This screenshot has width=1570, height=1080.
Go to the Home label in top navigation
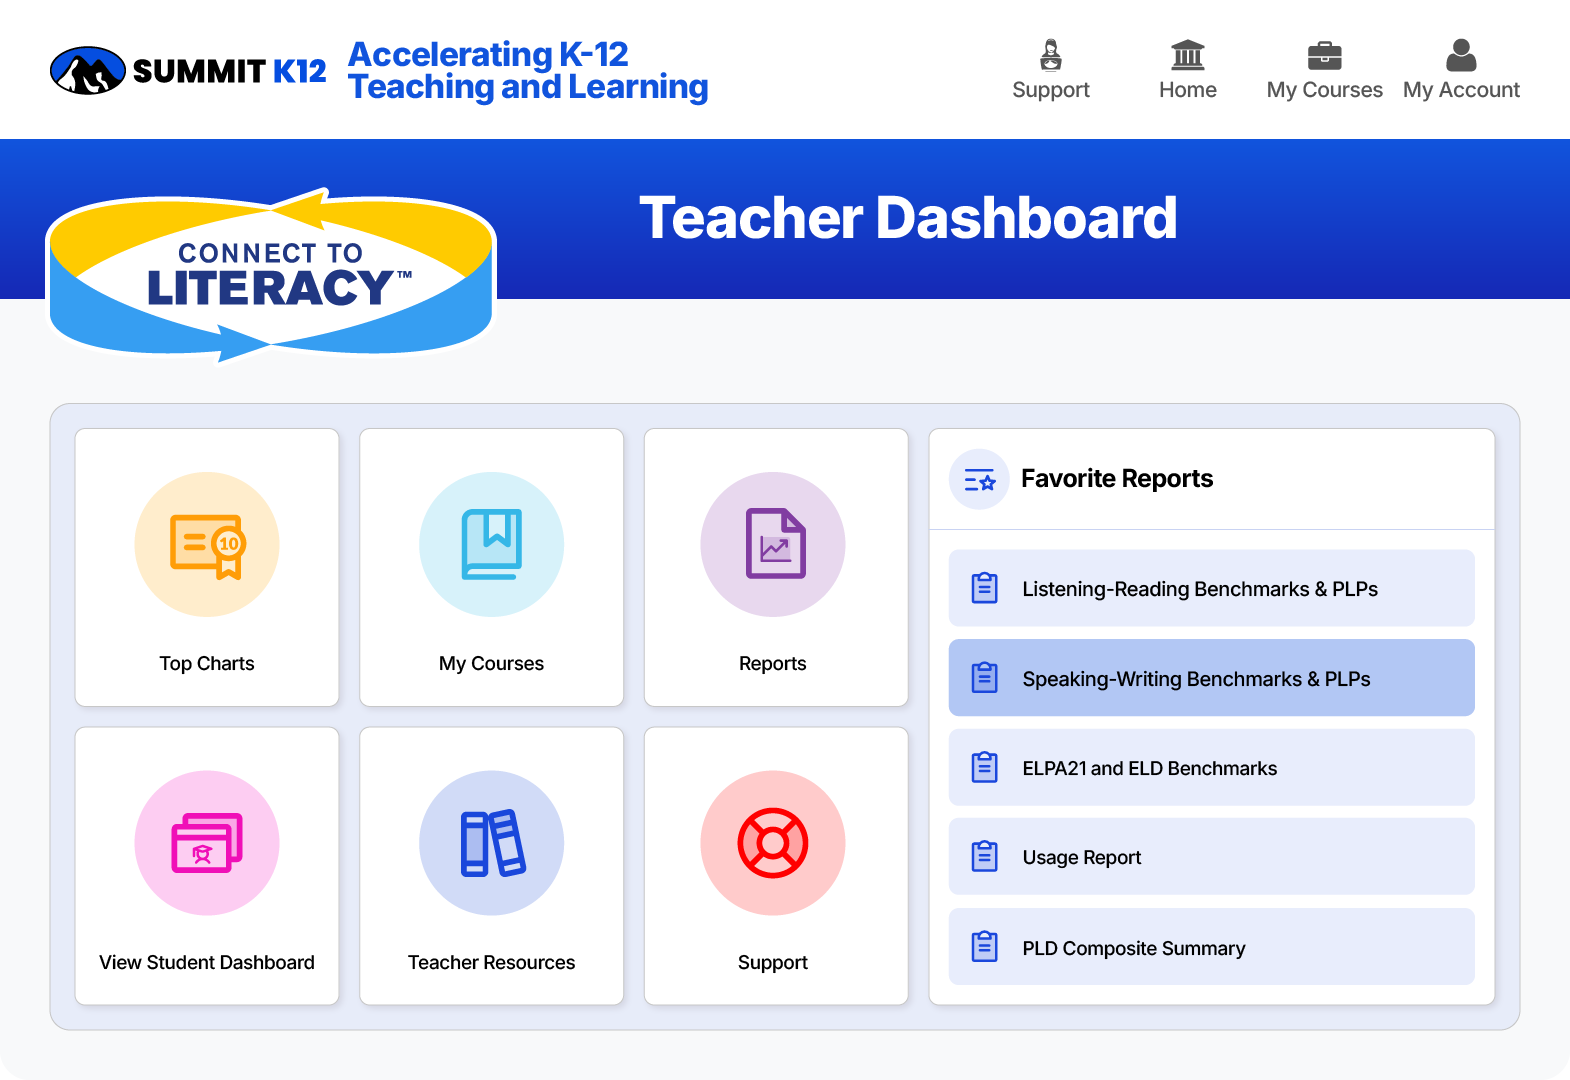point(1188,90)
